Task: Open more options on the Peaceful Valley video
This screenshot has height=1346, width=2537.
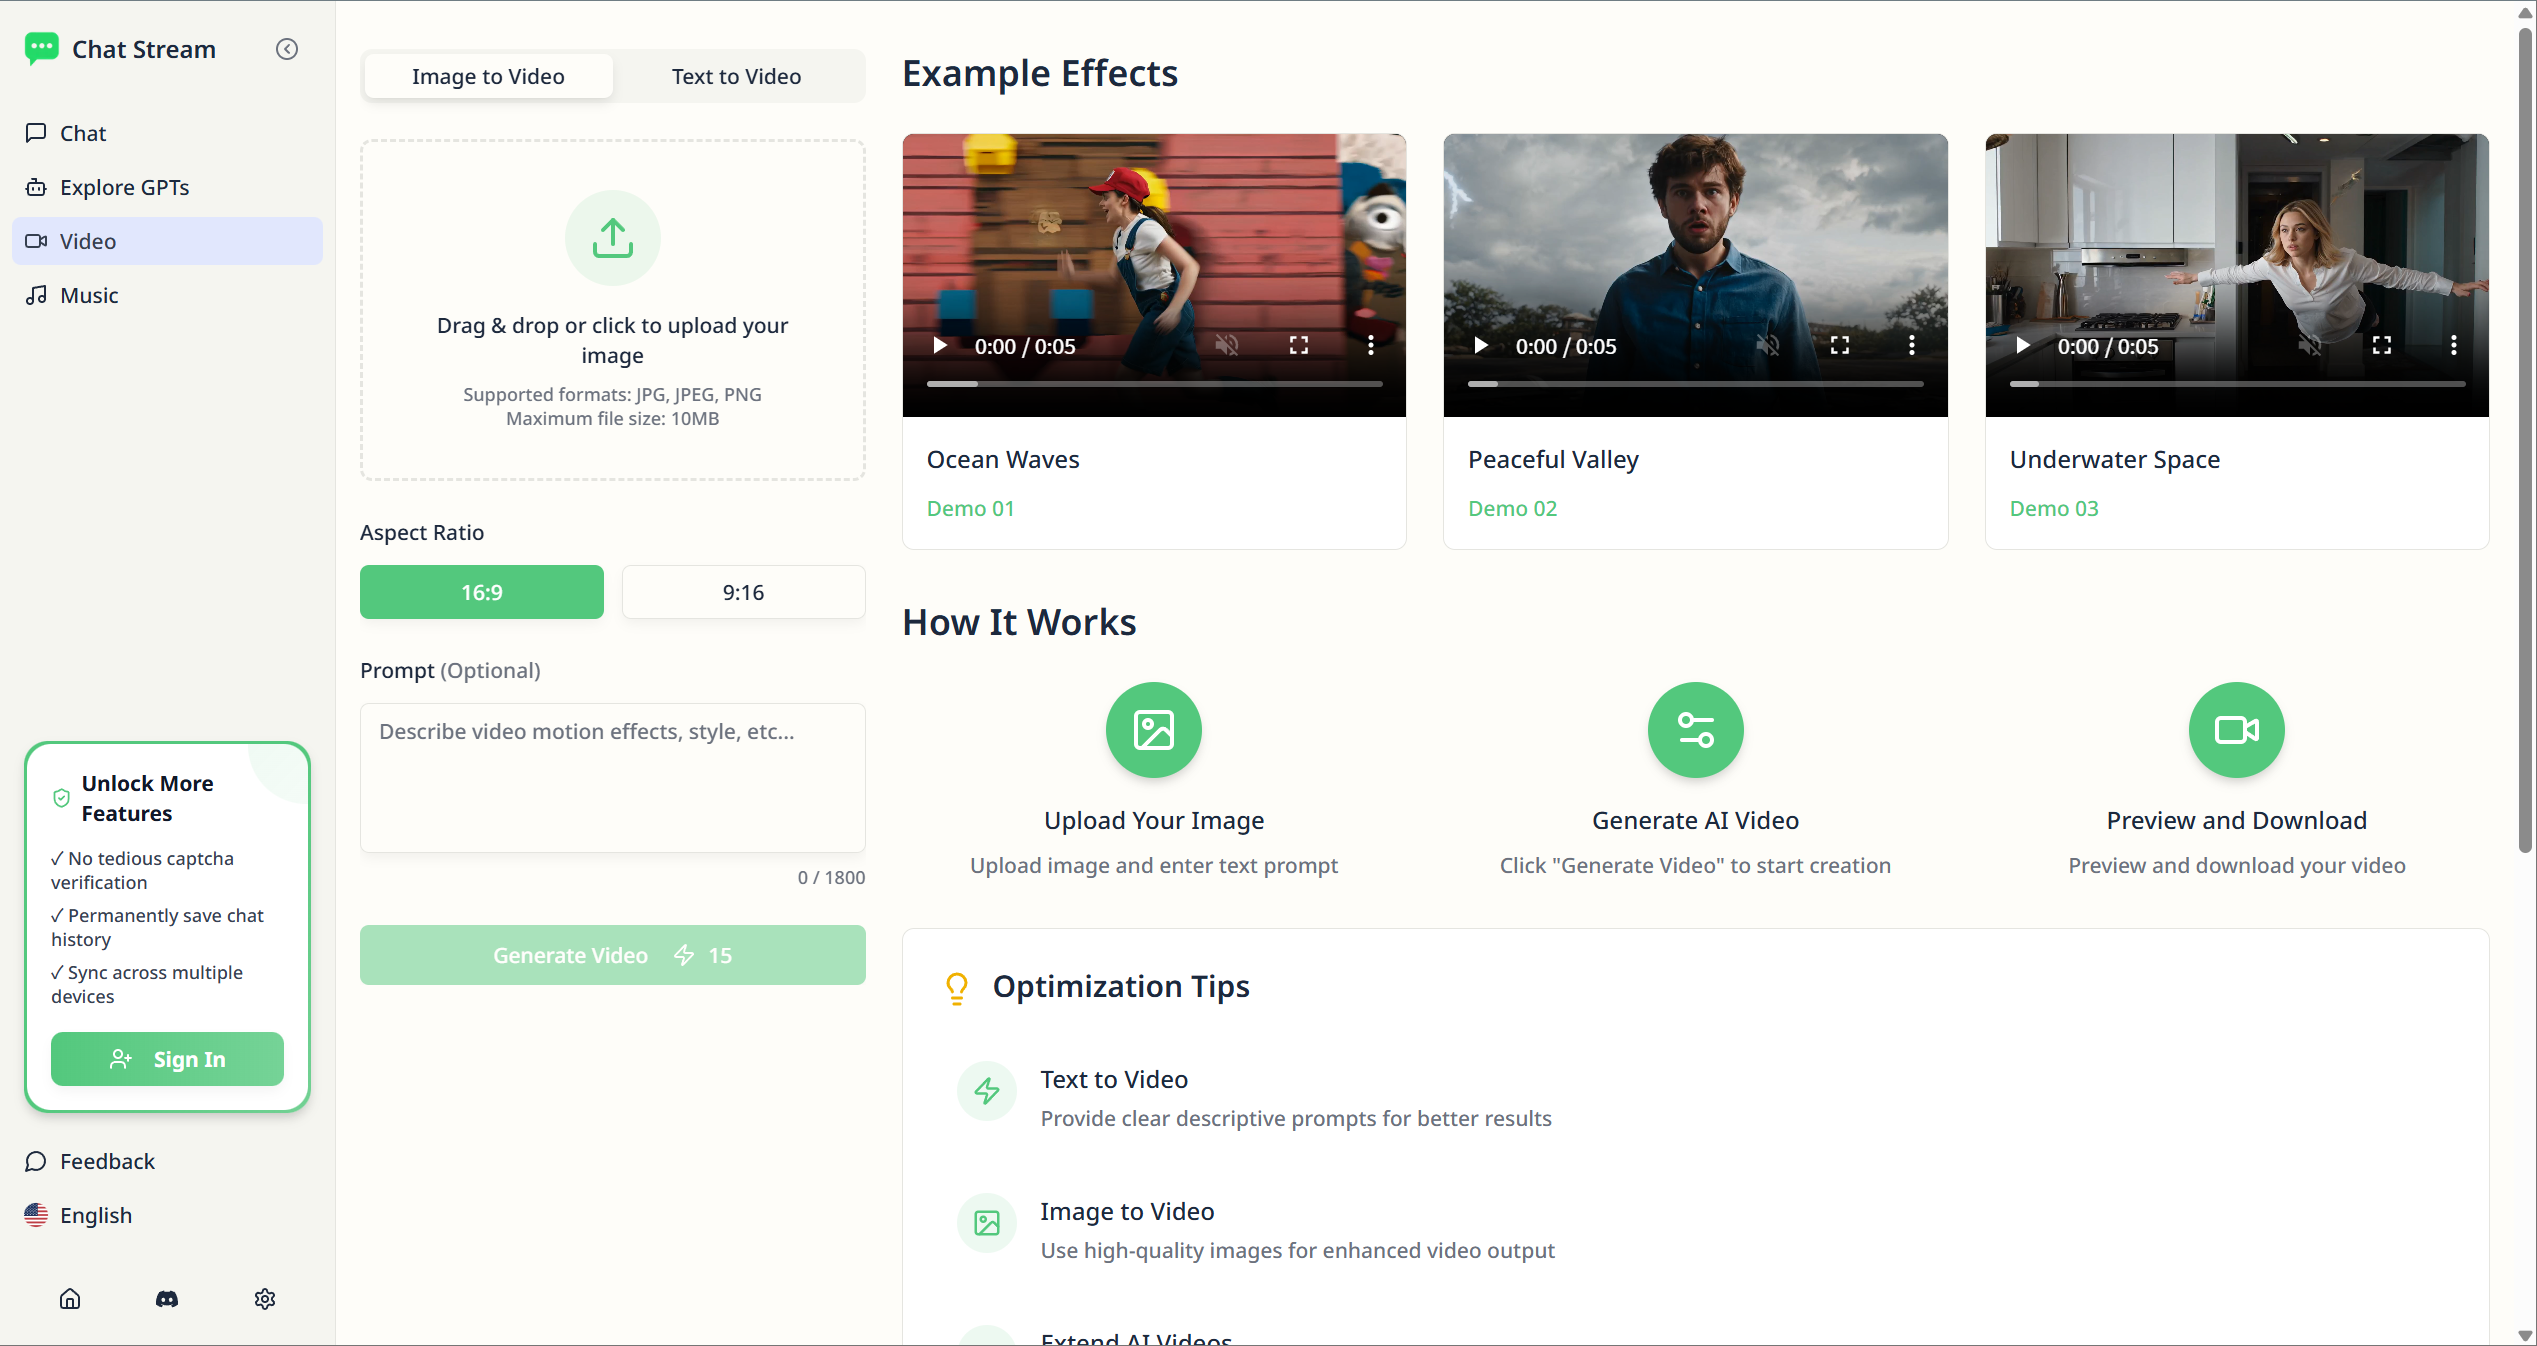Action: (1911, 346)
